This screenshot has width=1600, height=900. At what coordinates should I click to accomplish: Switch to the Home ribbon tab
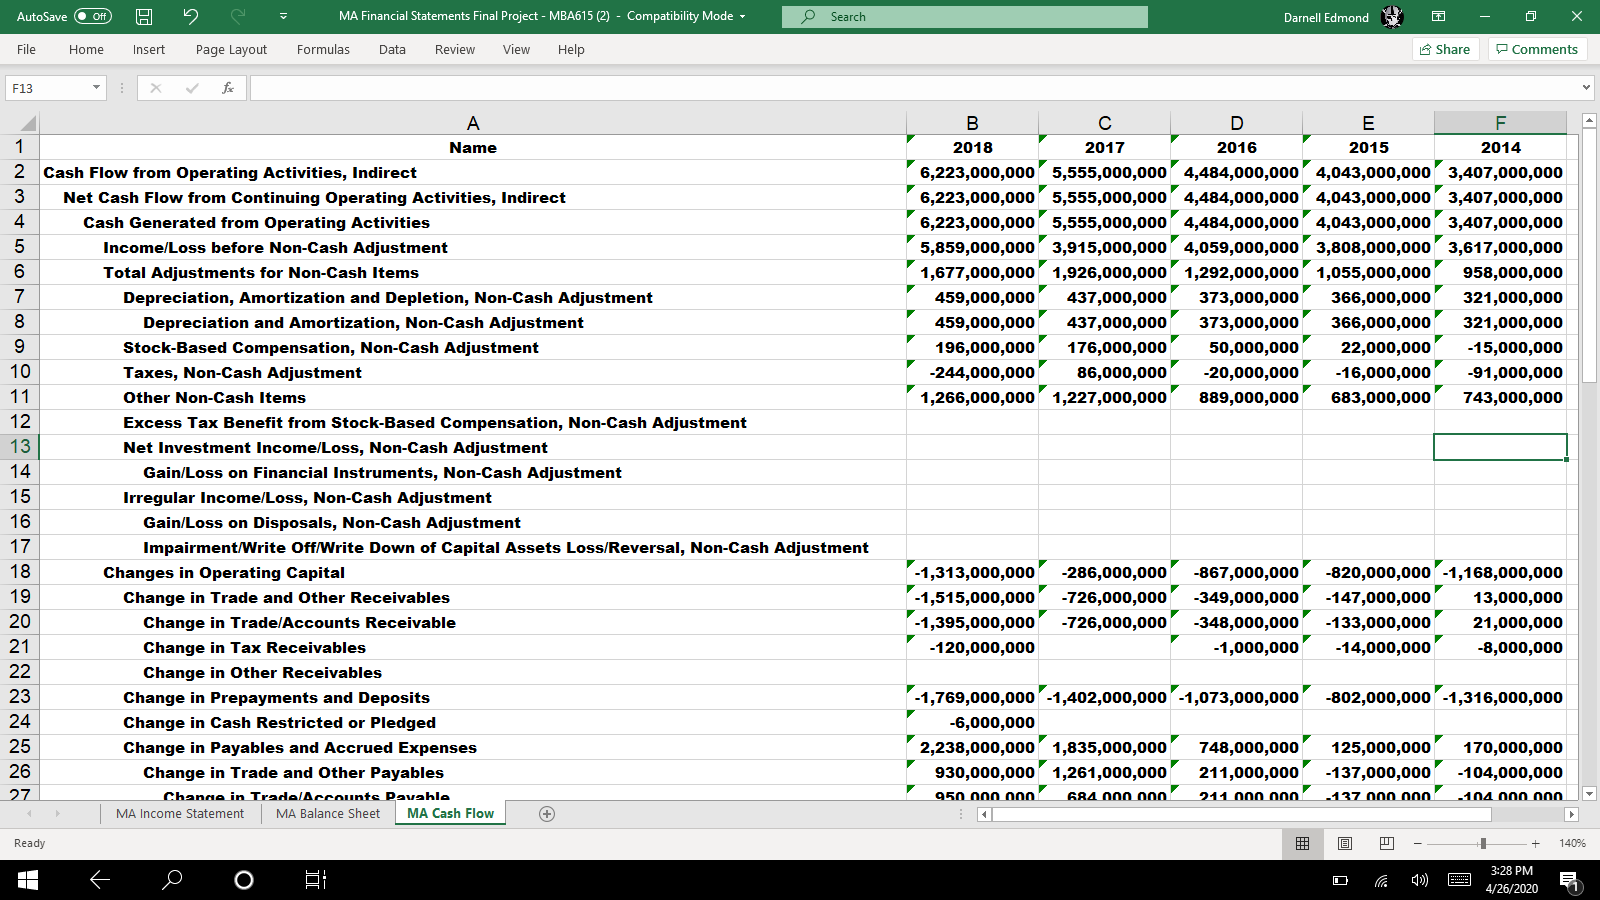click(86, 49)
